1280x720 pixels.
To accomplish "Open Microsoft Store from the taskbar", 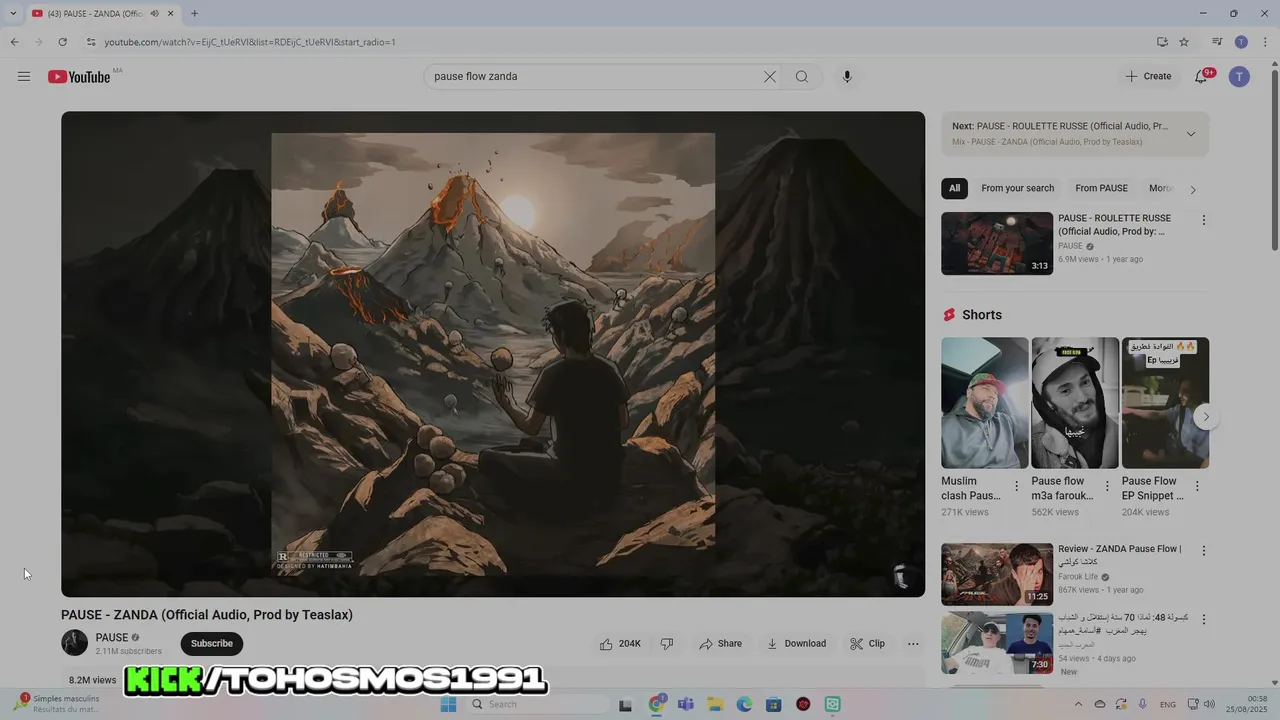I will [x=773, y=704].
